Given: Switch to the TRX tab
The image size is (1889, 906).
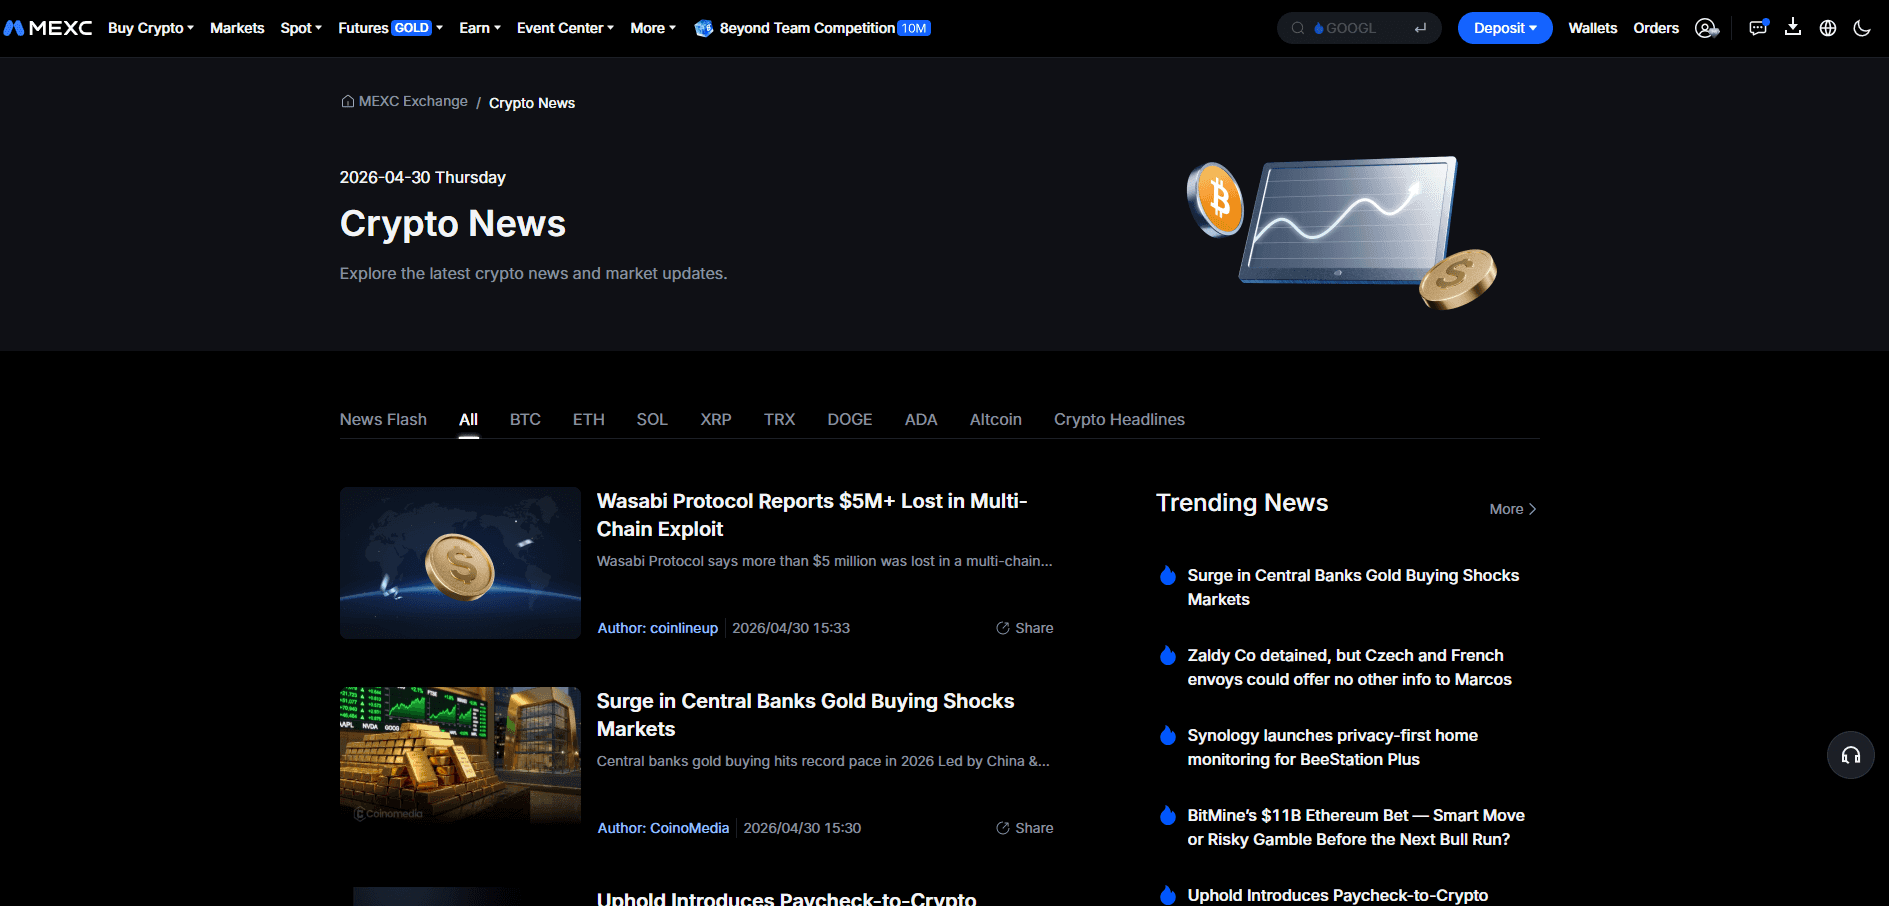Looking at the screenshot, I should point(780,419).
